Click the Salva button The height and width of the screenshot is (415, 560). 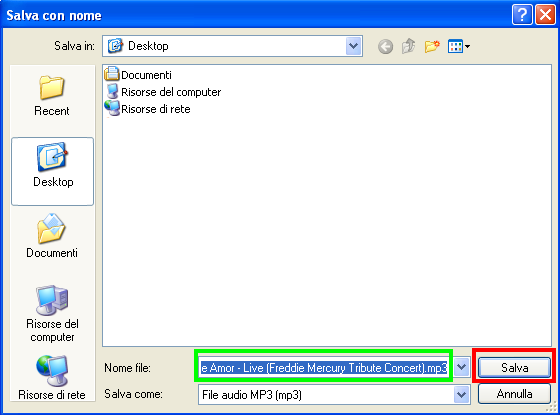[x=514, y=367]
